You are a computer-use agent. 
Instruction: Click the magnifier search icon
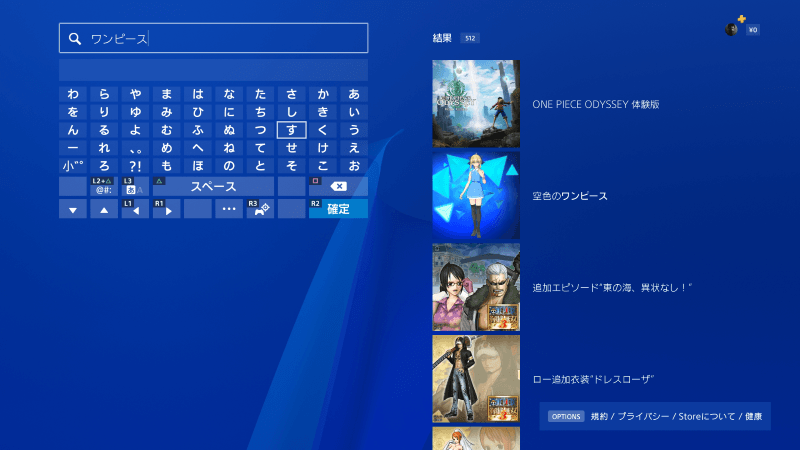[x=75, y=39]
